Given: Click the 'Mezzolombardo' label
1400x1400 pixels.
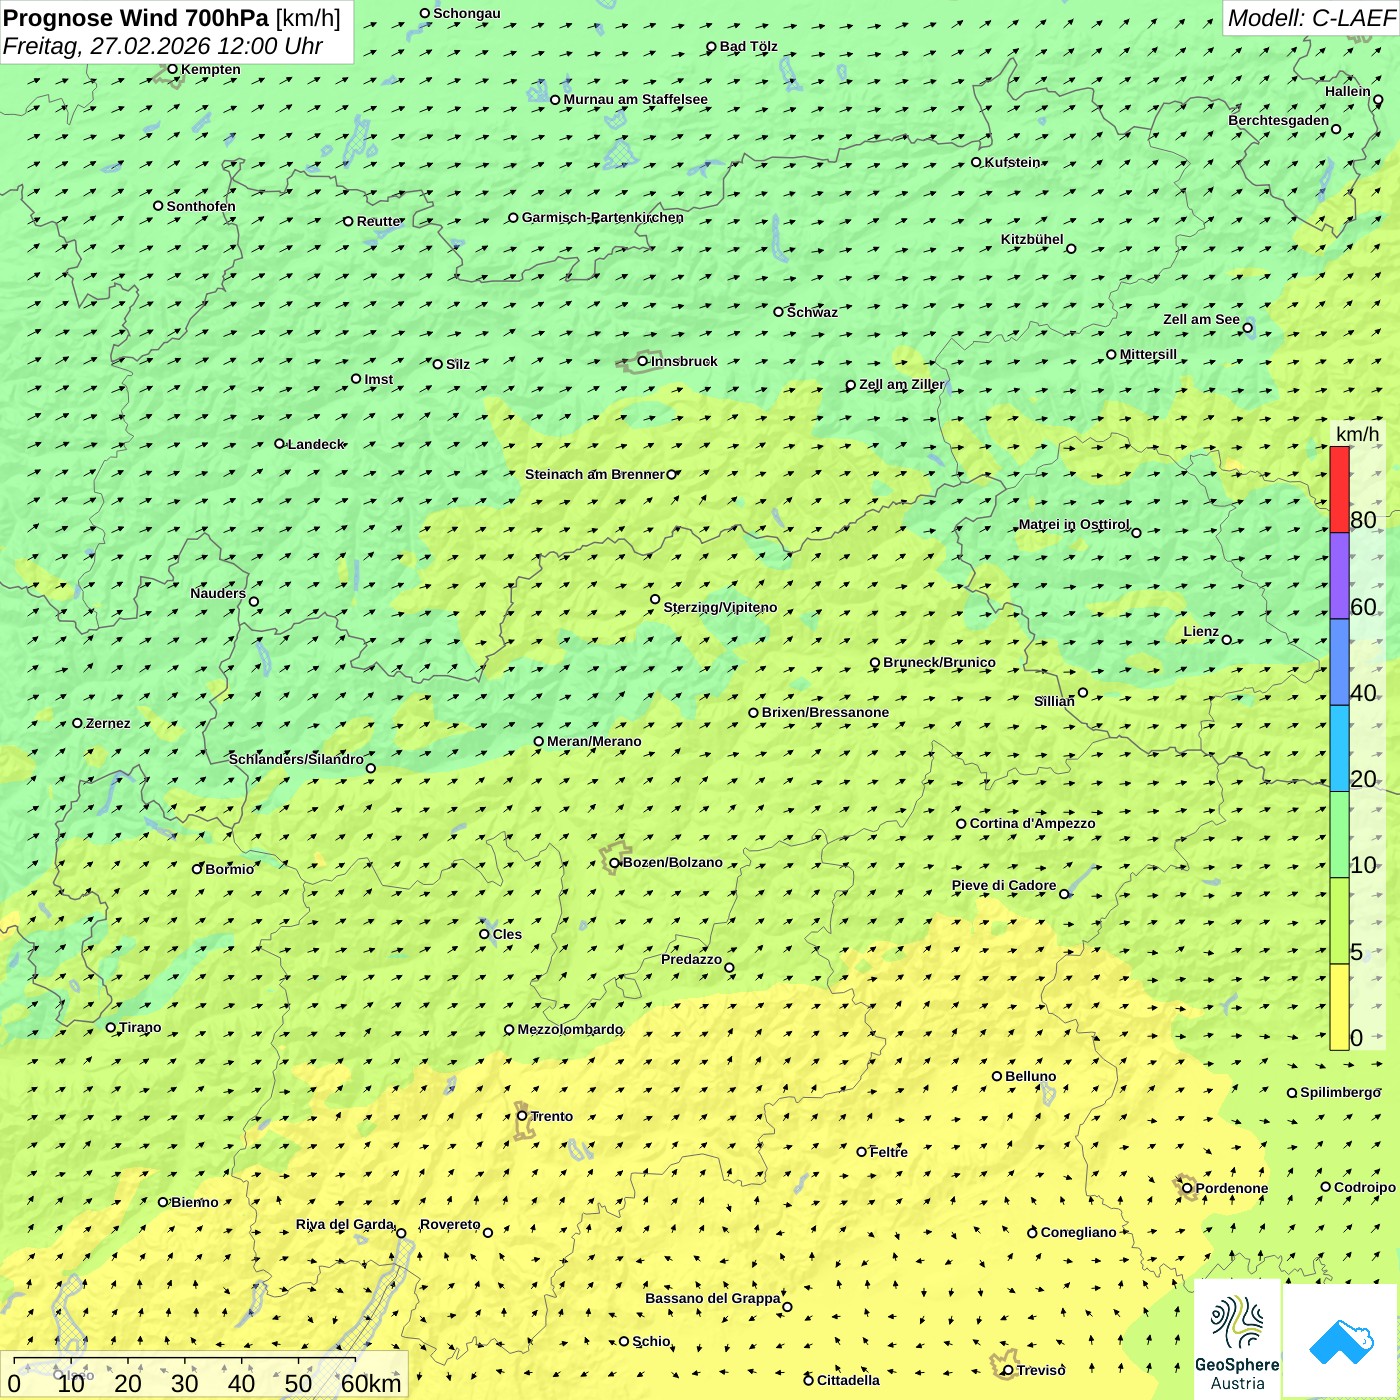Looking at the screenshot, I should click(x=570, y=1029).
